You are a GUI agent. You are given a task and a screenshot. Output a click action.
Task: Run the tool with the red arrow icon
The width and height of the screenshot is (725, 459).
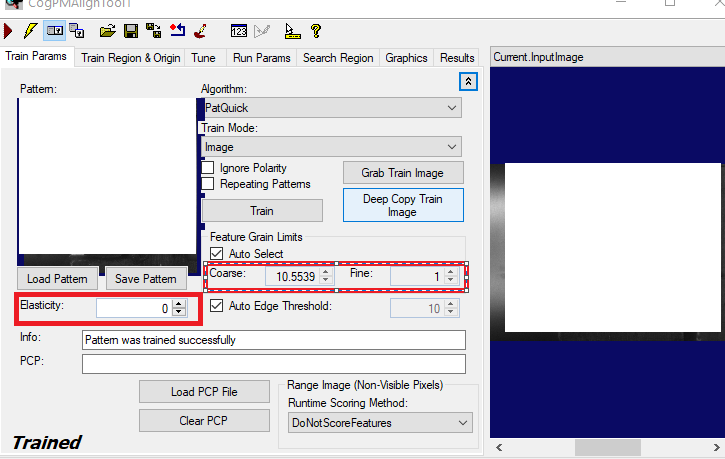[x=8, y=31]
